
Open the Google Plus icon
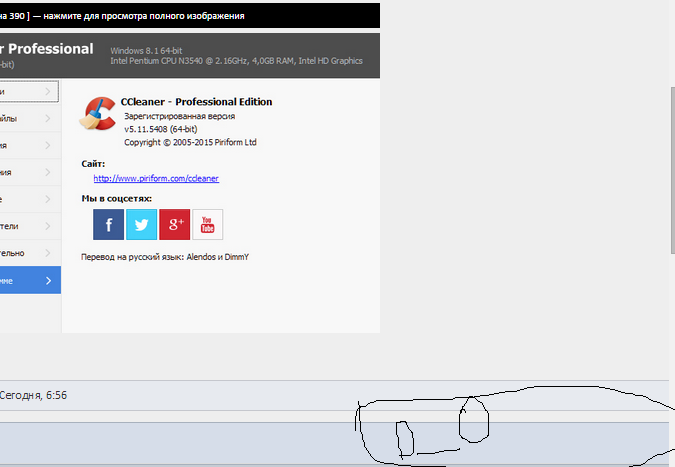coord(174,224)
